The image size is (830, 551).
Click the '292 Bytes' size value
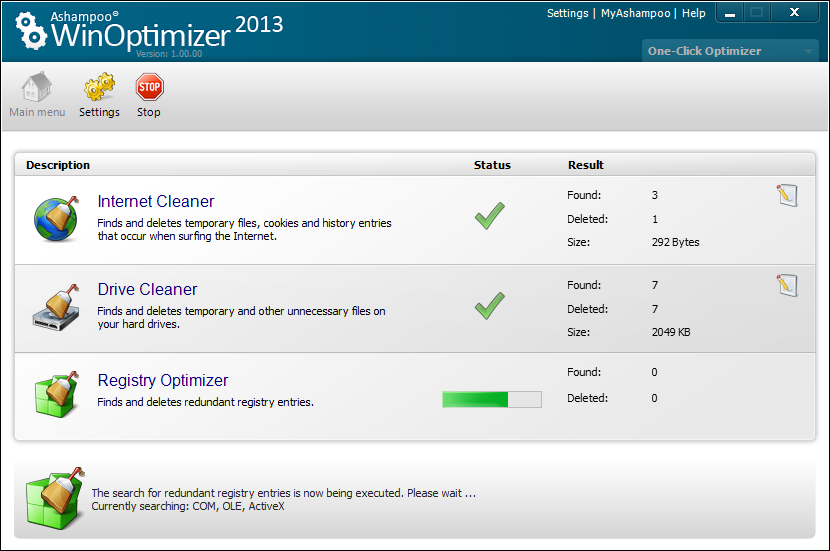click(675, 242)
